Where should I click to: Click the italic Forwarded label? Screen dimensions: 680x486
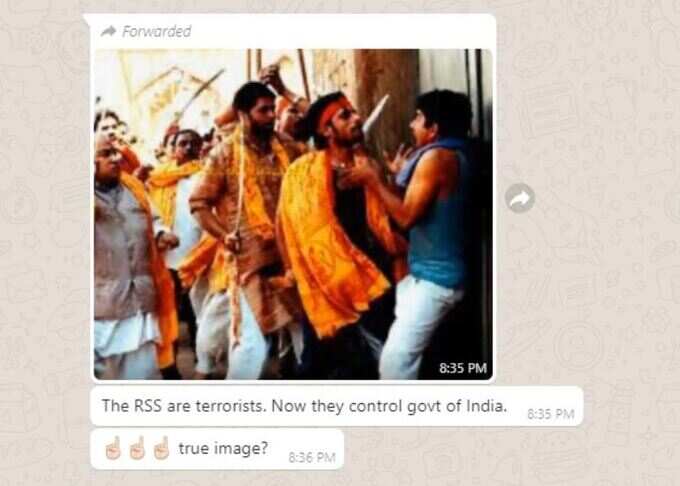coord(157,31)
